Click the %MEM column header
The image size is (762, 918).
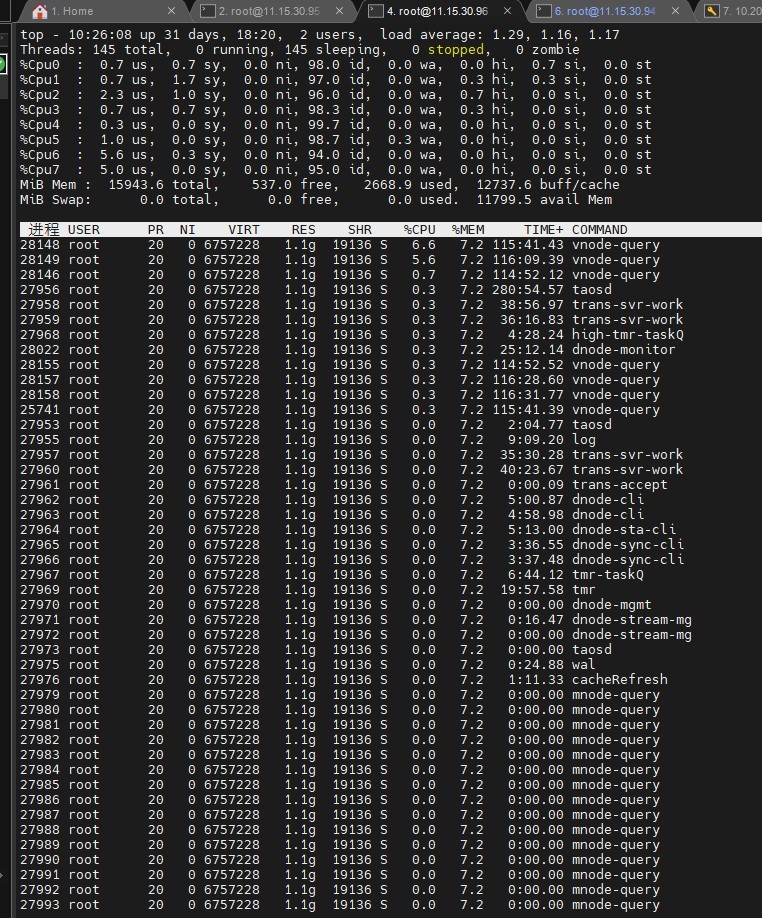click(x=467, y=230)
